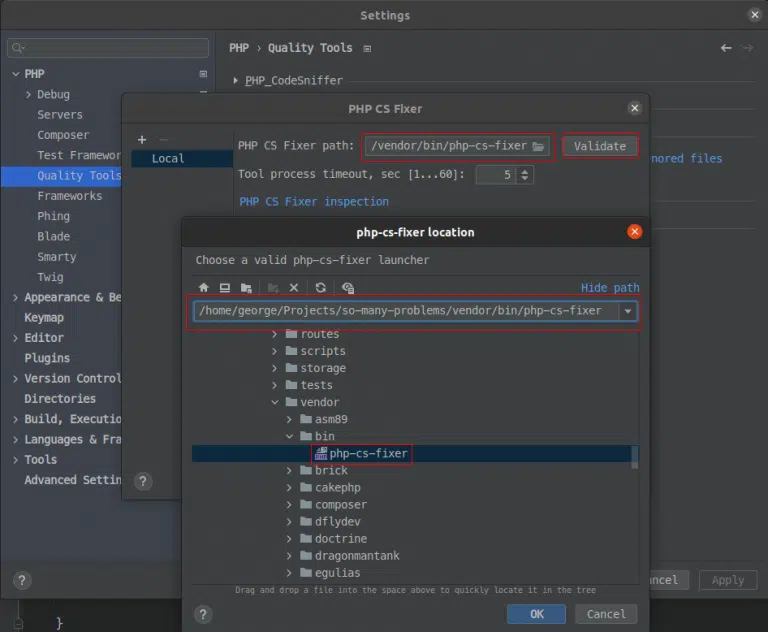Open Plugins settings page
Viewport: 768px width, 632px height.
pos(47,358)
